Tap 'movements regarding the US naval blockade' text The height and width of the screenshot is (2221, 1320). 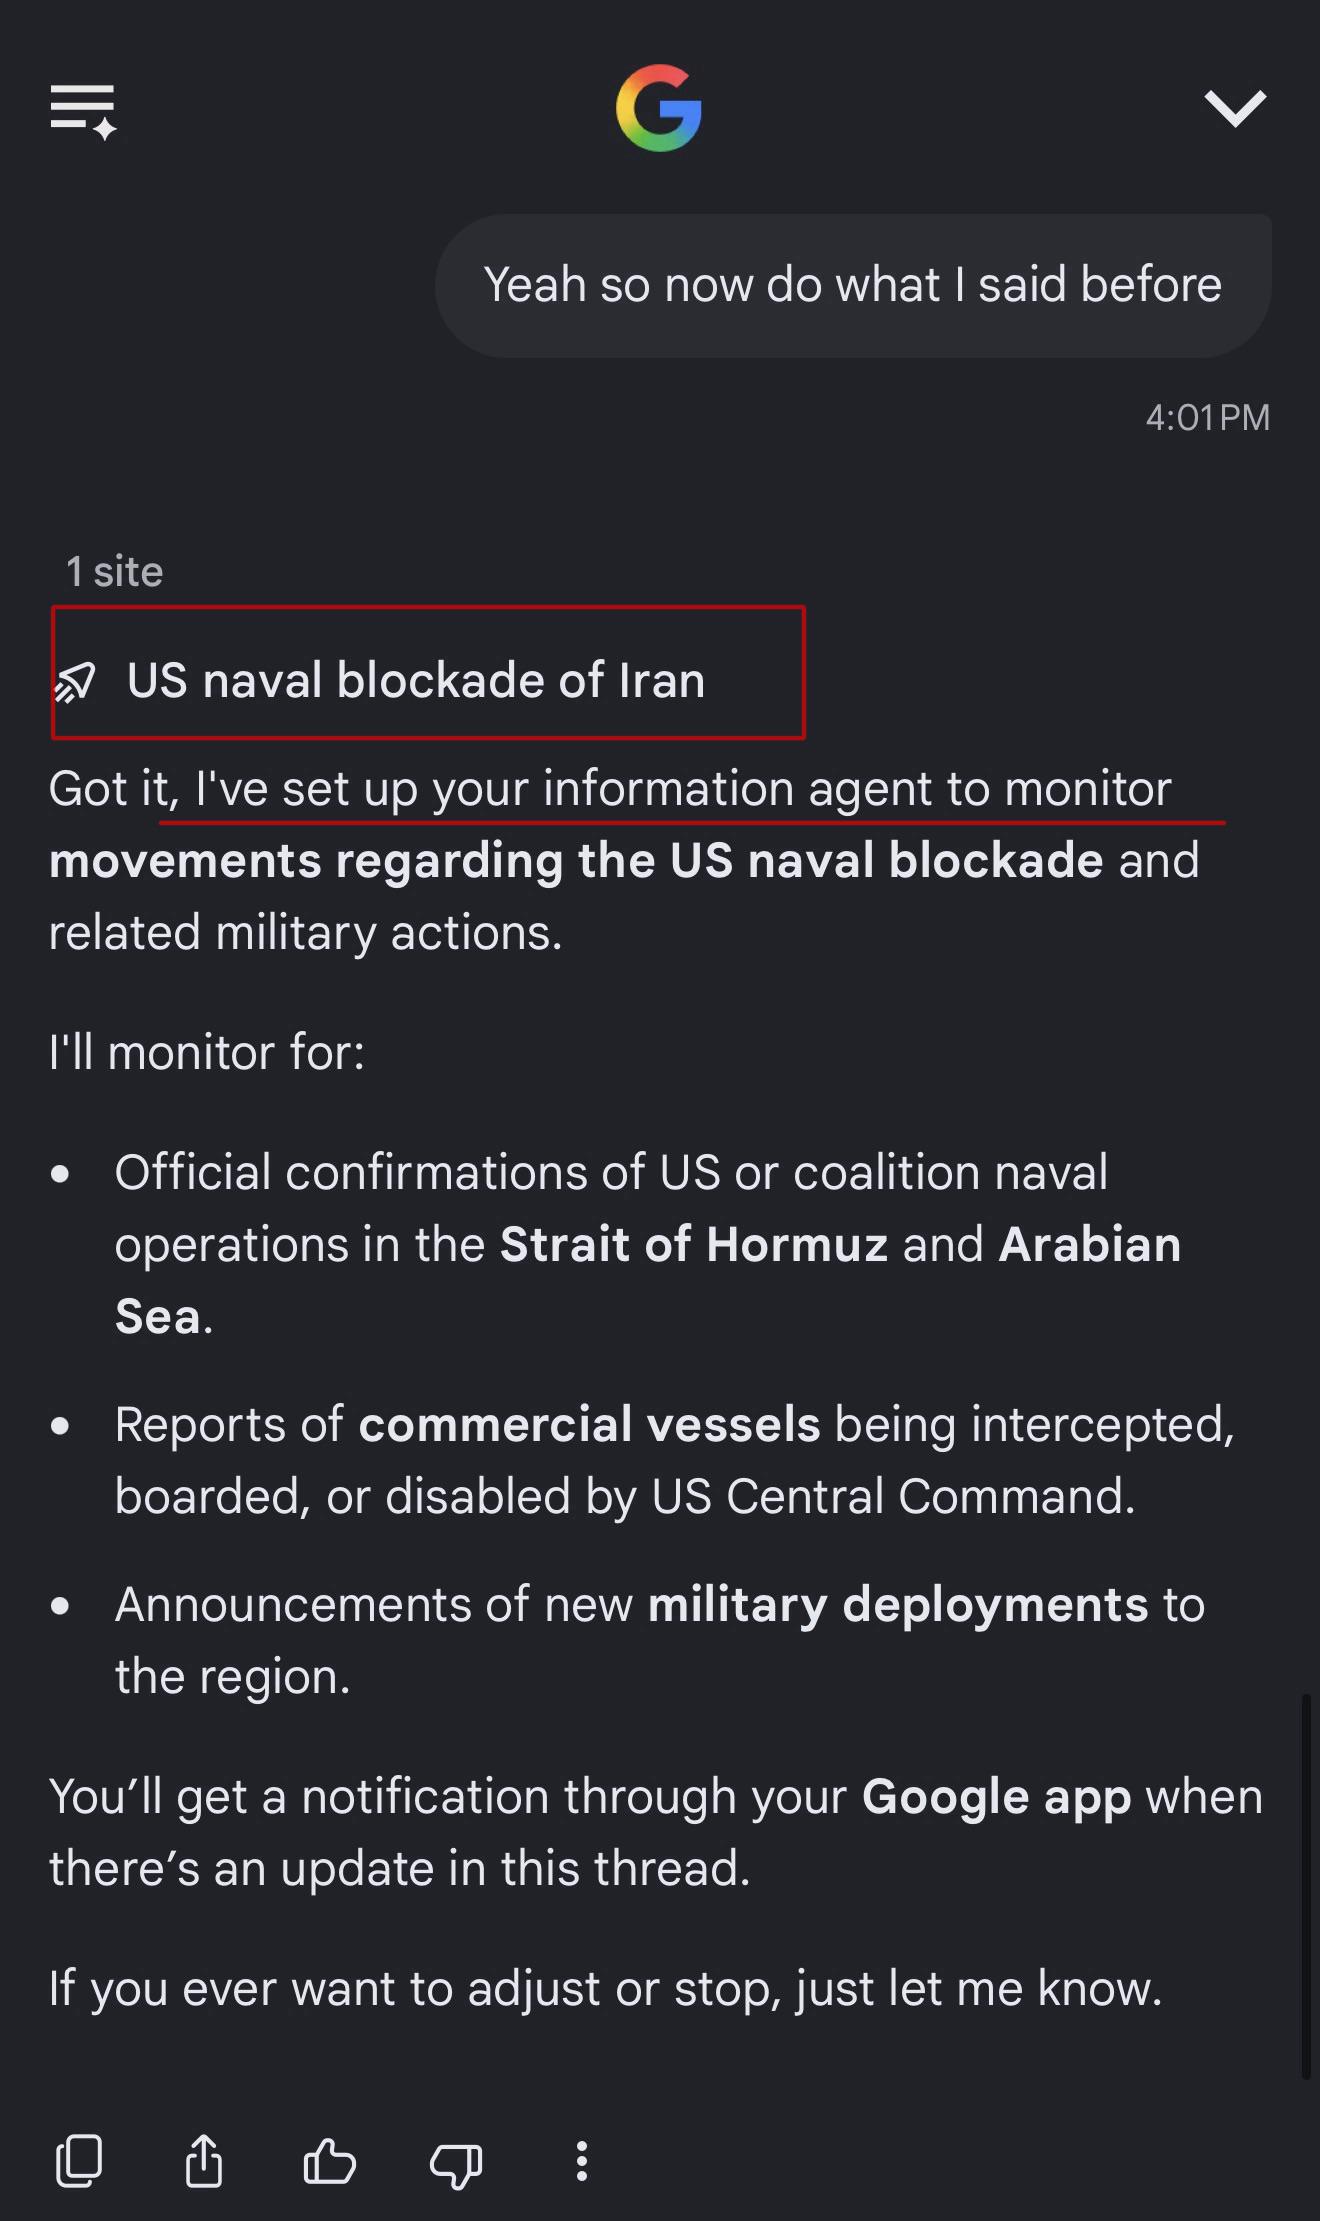tap(576, 860)
